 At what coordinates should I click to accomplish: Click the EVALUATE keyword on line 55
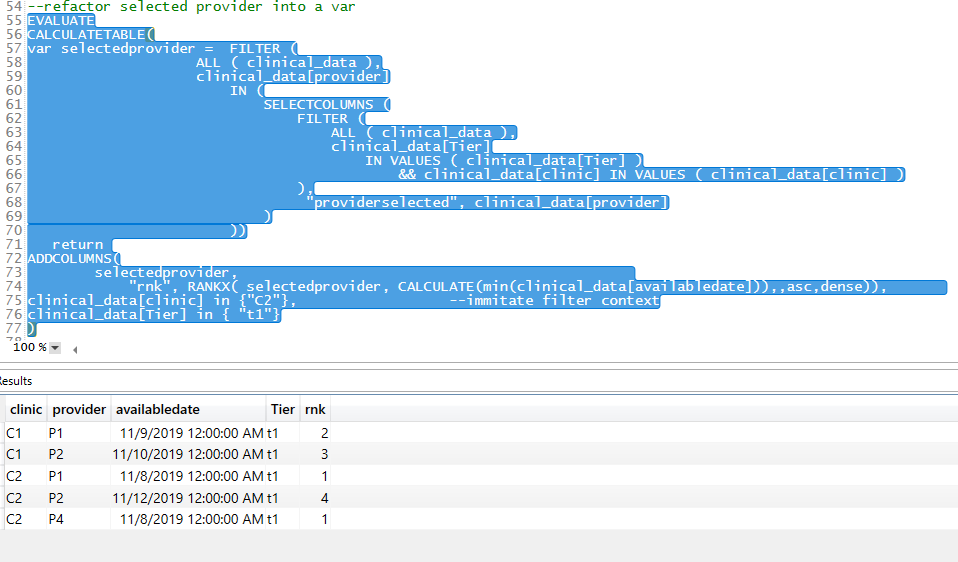tap(61, 21)
